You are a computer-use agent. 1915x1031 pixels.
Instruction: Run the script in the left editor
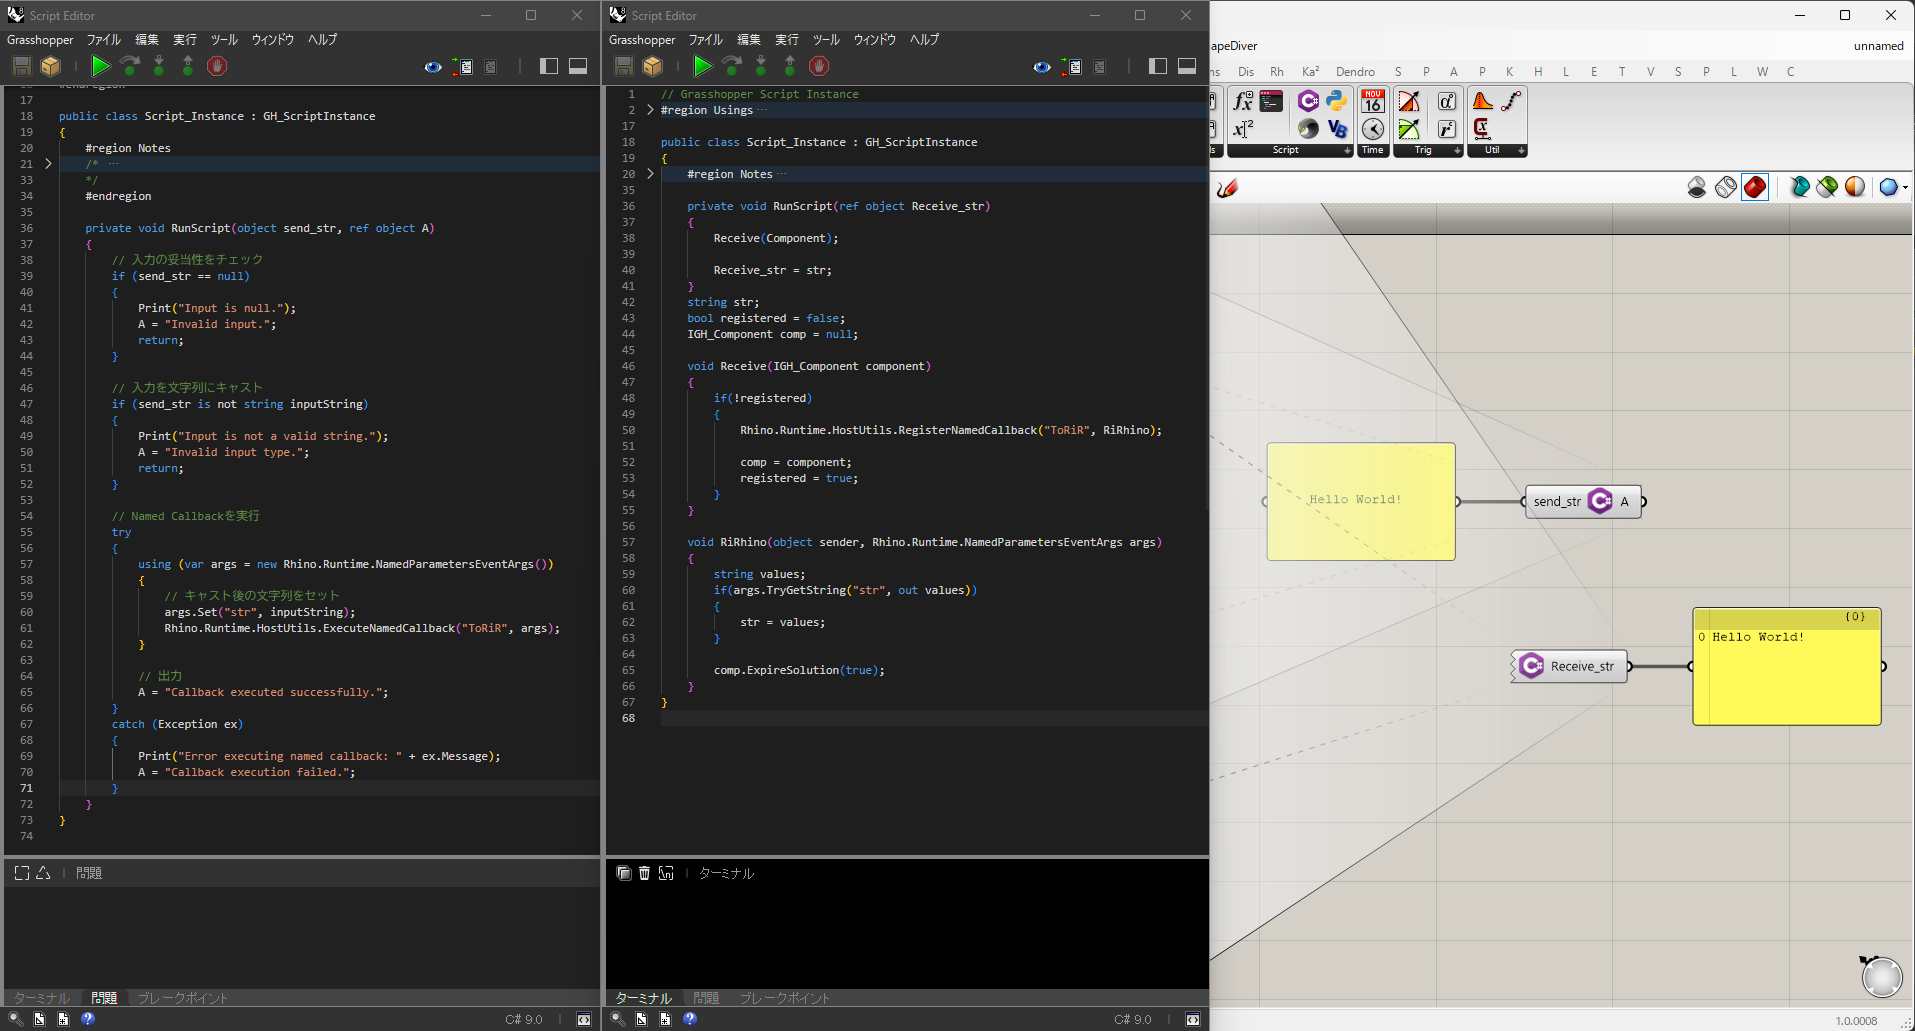(100, 66)
